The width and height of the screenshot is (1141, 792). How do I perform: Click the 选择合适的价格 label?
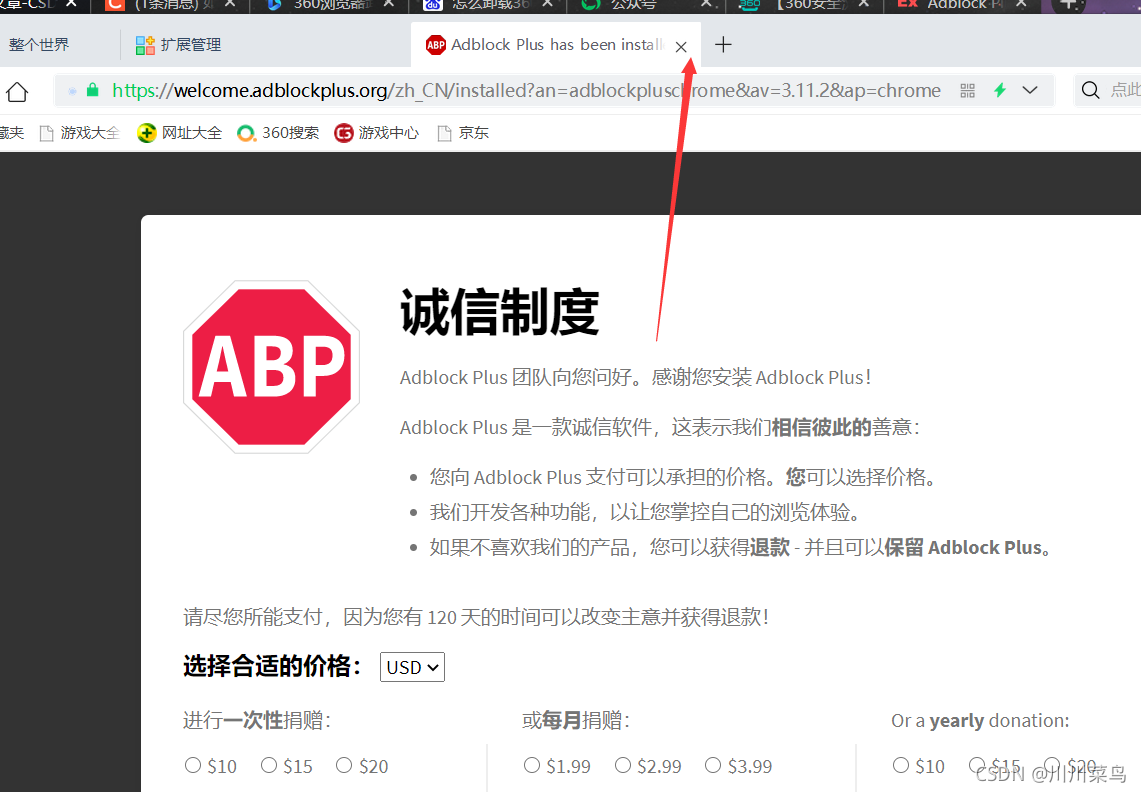(x=272, y=666)
